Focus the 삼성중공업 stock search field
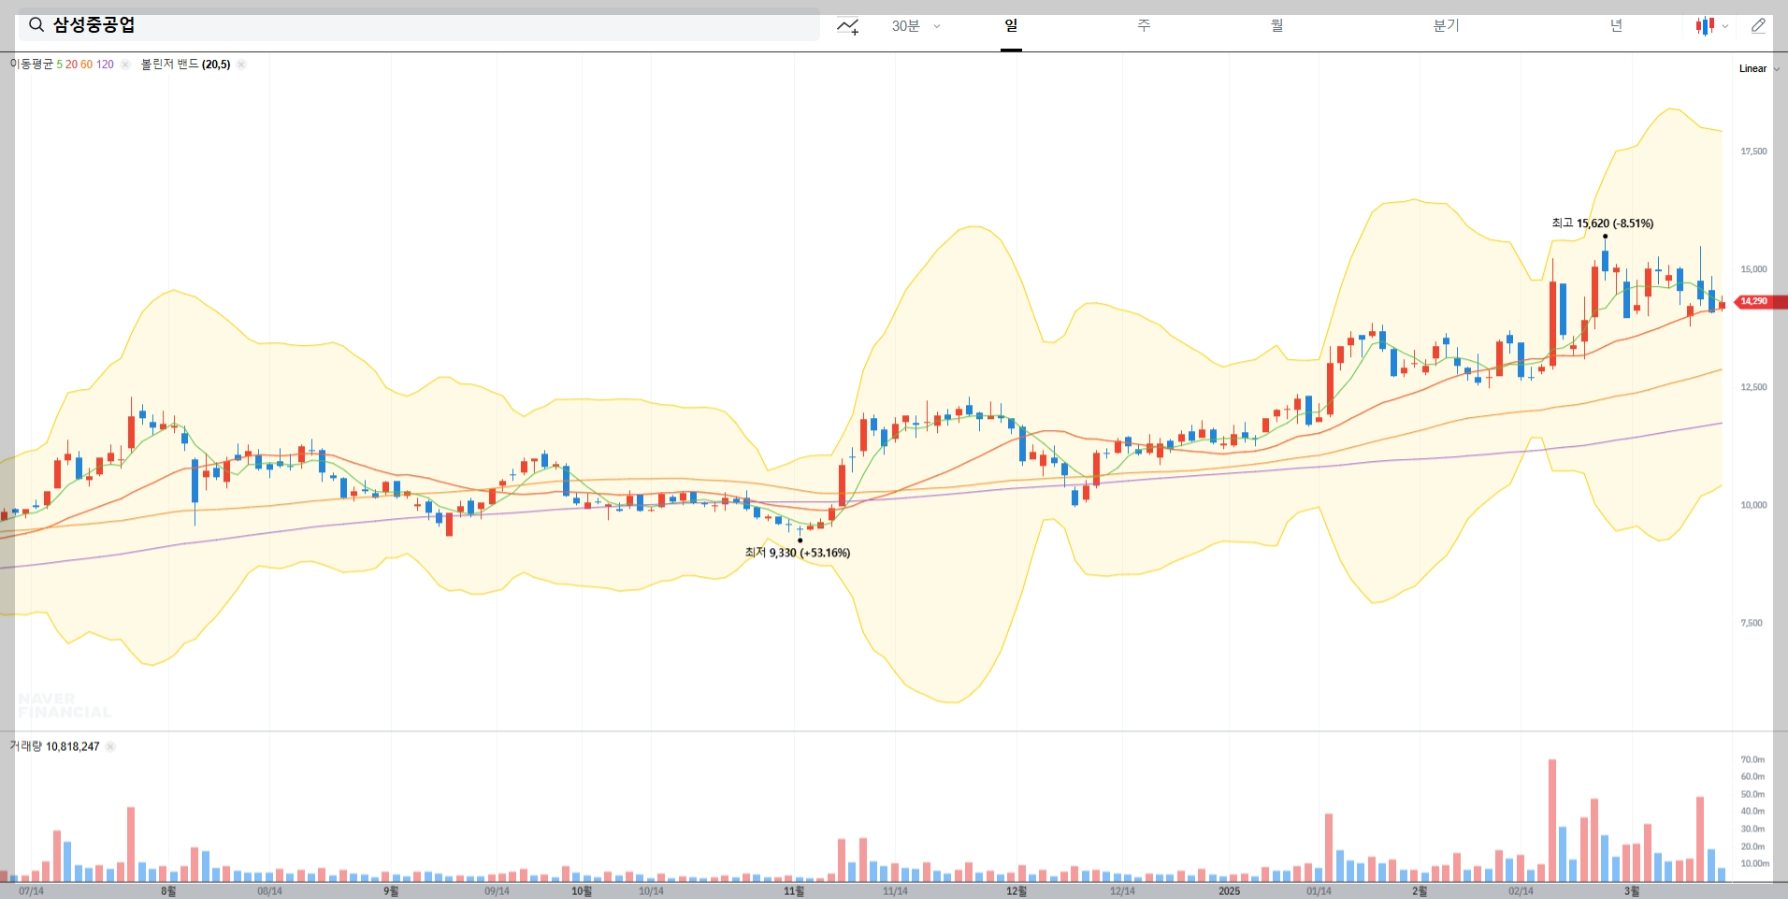1788x899 pixels. click(418, 25)
